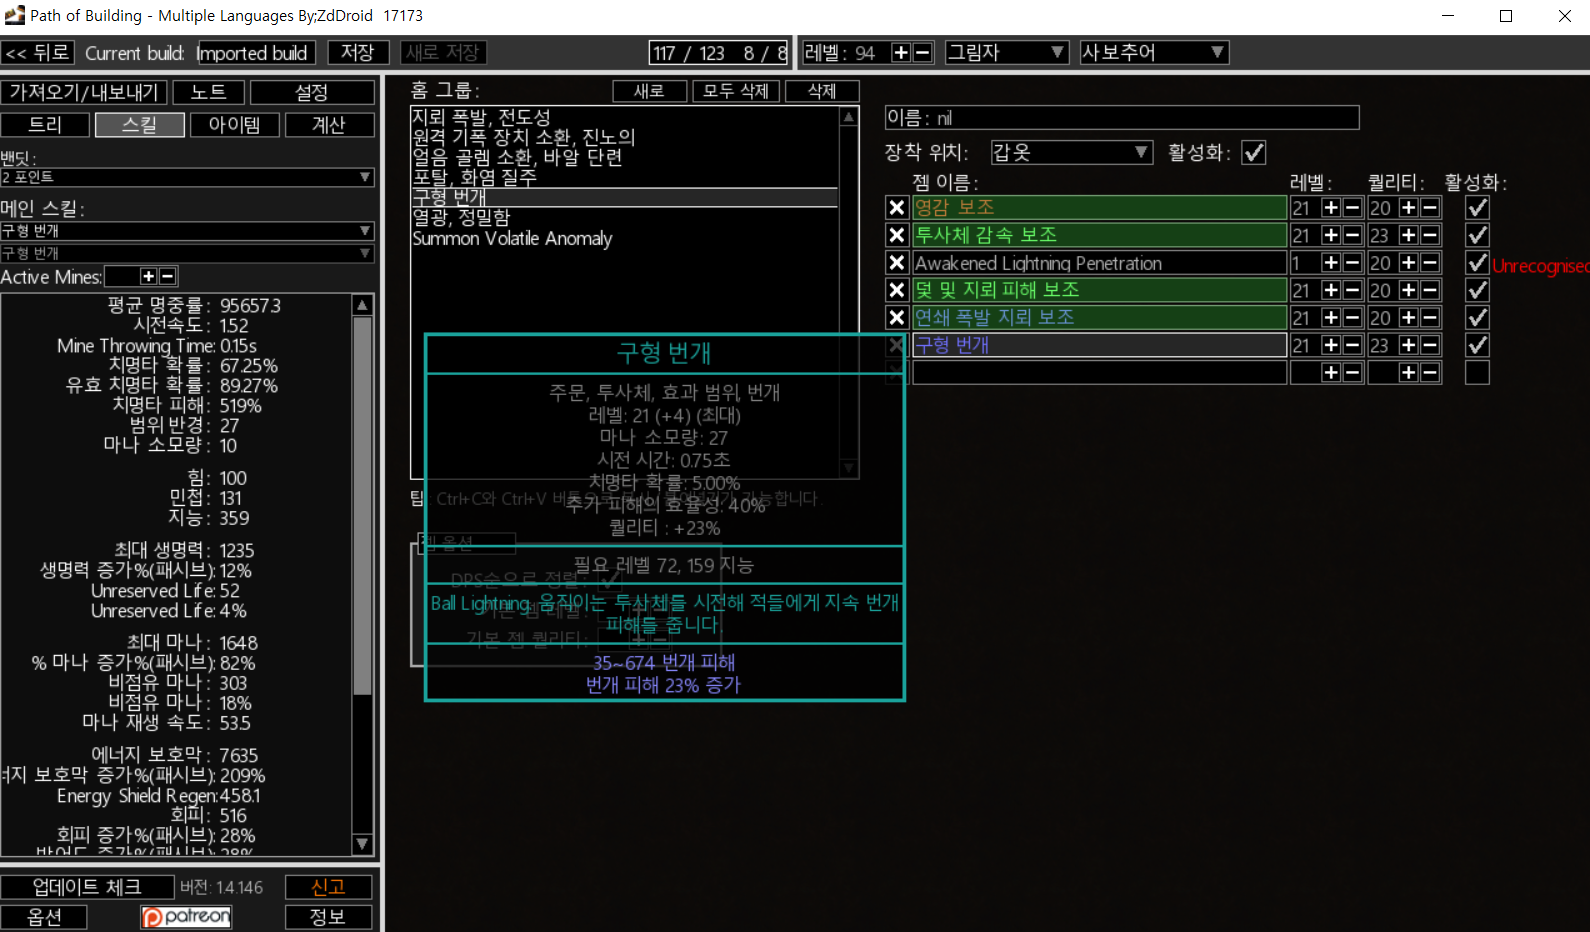Raise 구형 번개 gem level with plus
This screenshot has height=932, width=1590.
(1331, 345)
